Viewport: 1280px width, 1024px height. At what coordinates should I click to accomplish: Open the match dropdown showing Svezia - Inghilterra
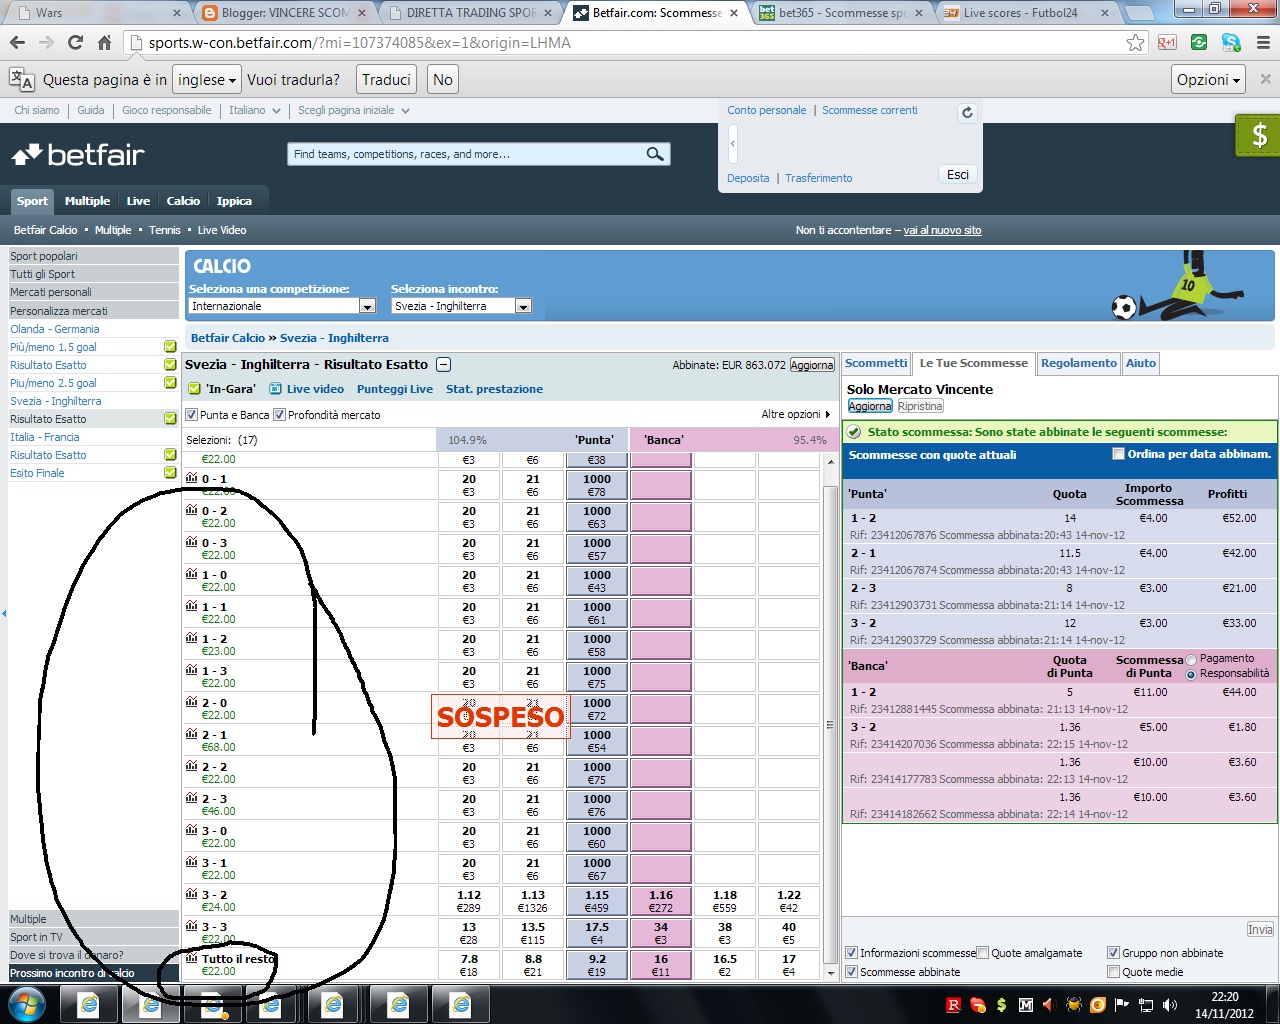pos(461,306)
